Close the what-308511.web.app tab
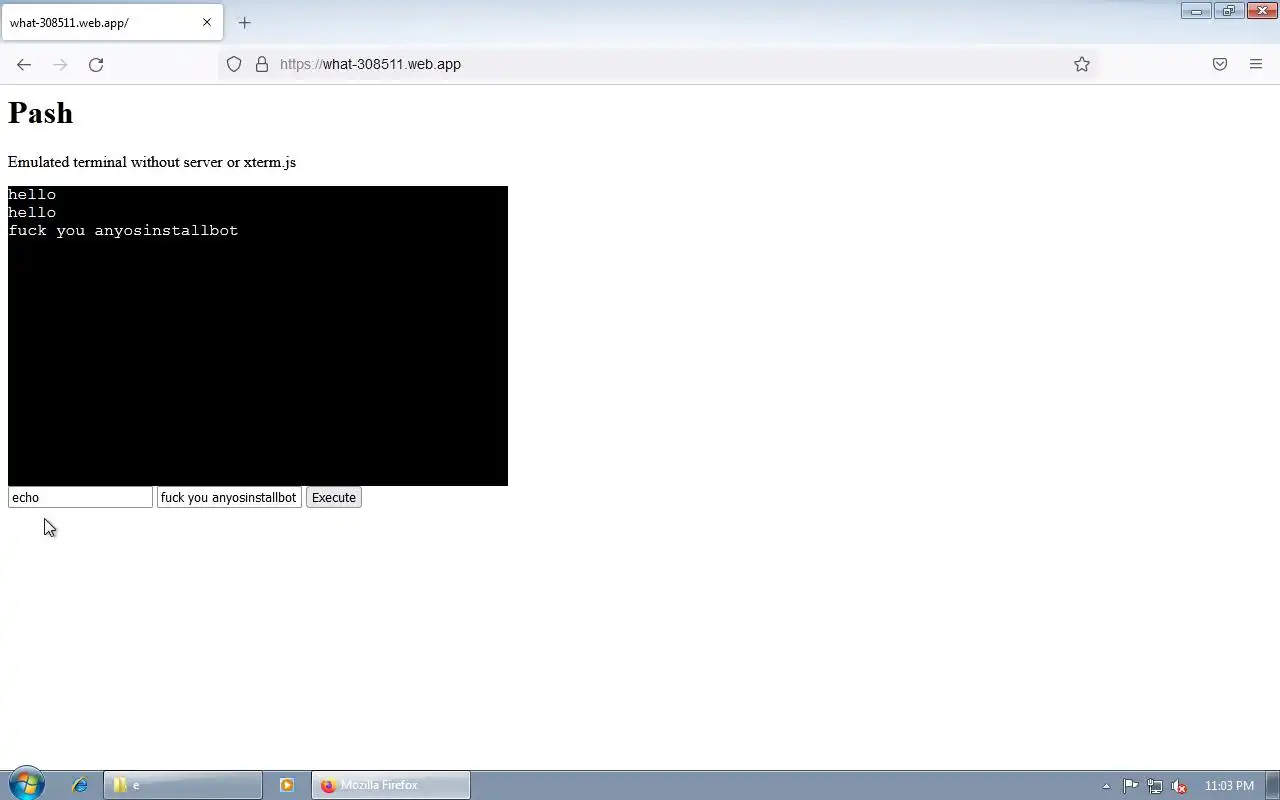This screenshot has width=1280, height=800. click(x=207, y=22)
